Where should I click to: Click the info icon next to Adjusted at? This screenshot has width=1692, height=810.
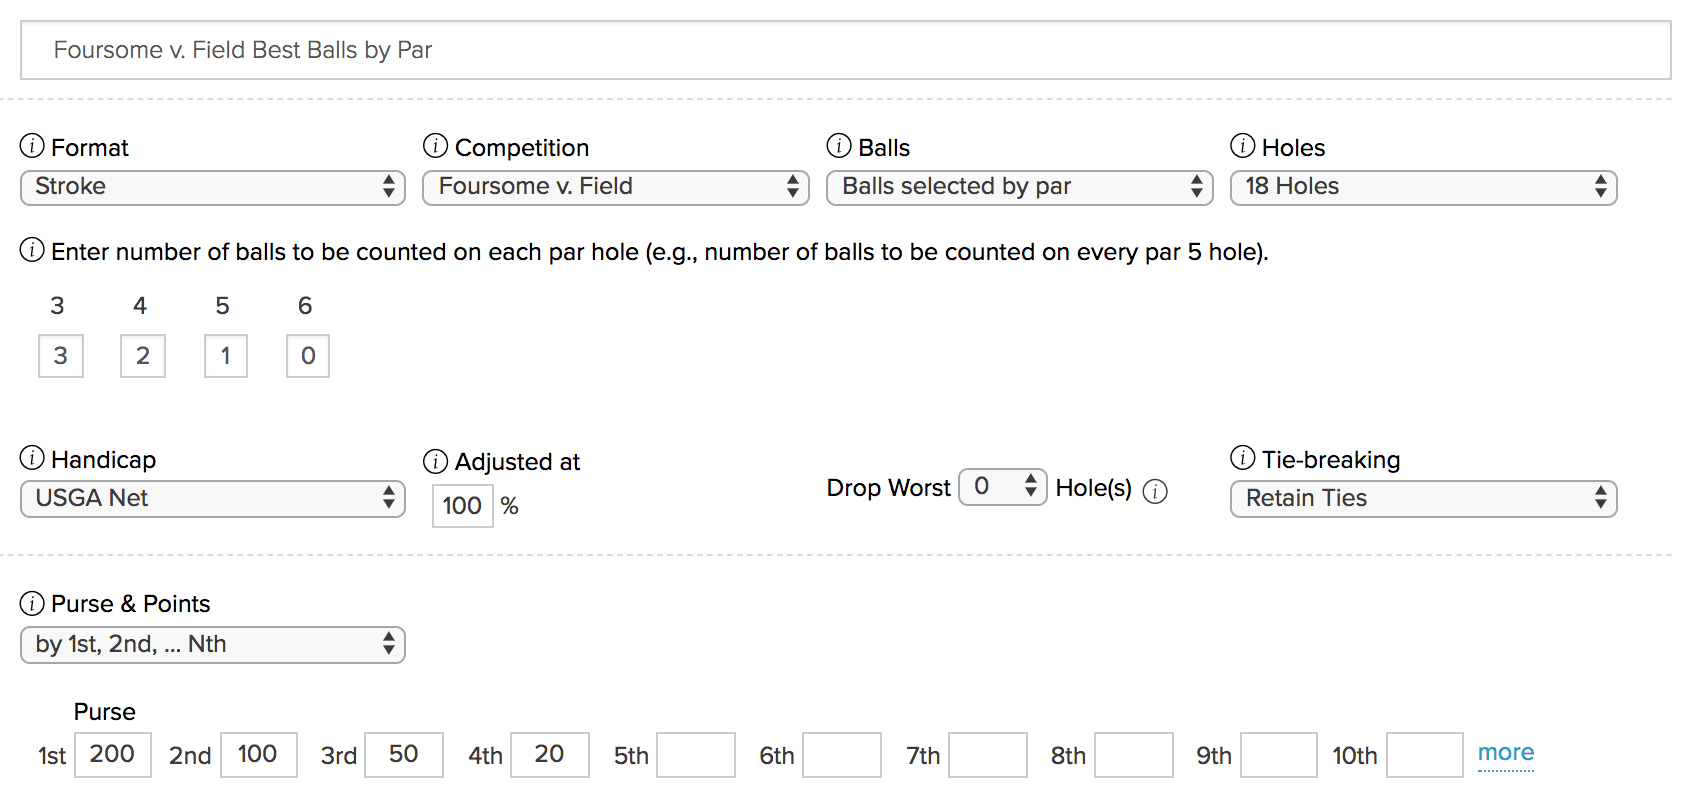click(436, 461)
